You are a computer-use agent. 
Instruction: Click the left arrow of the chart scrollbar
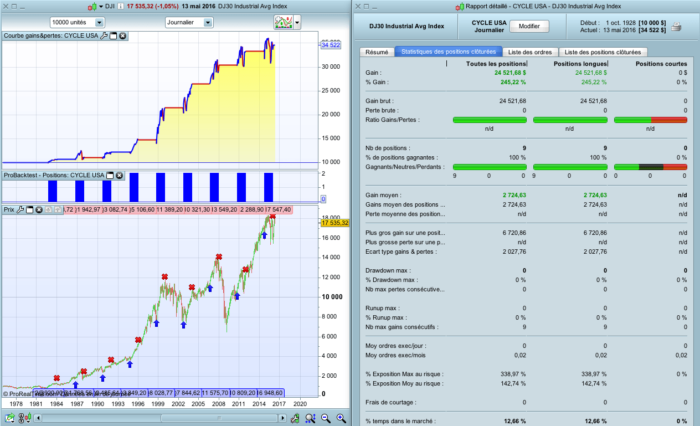point(38,418)
